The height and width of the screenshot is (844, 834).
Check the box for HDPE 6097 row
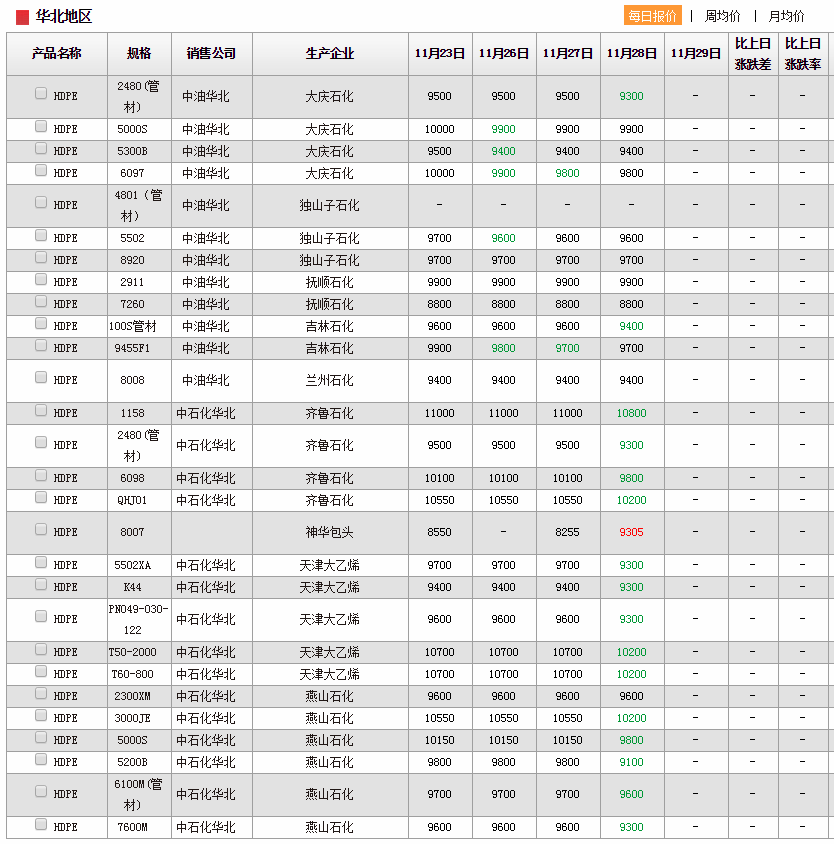click(x=41, y=171)
